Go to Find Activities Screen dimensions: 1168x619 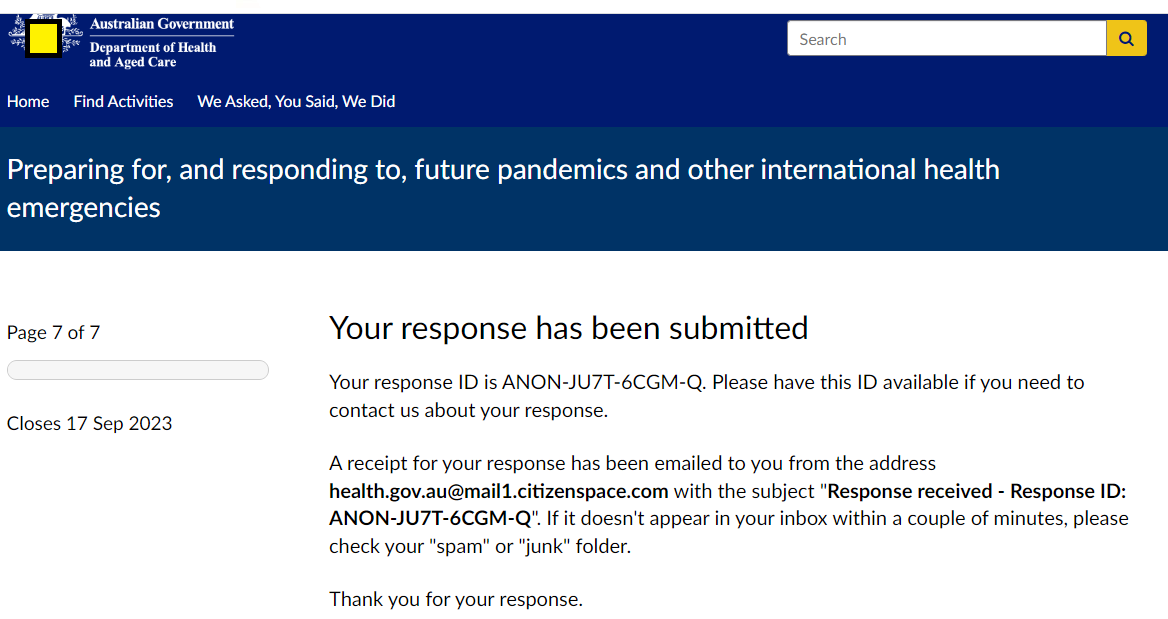click(x=123, y=101)
